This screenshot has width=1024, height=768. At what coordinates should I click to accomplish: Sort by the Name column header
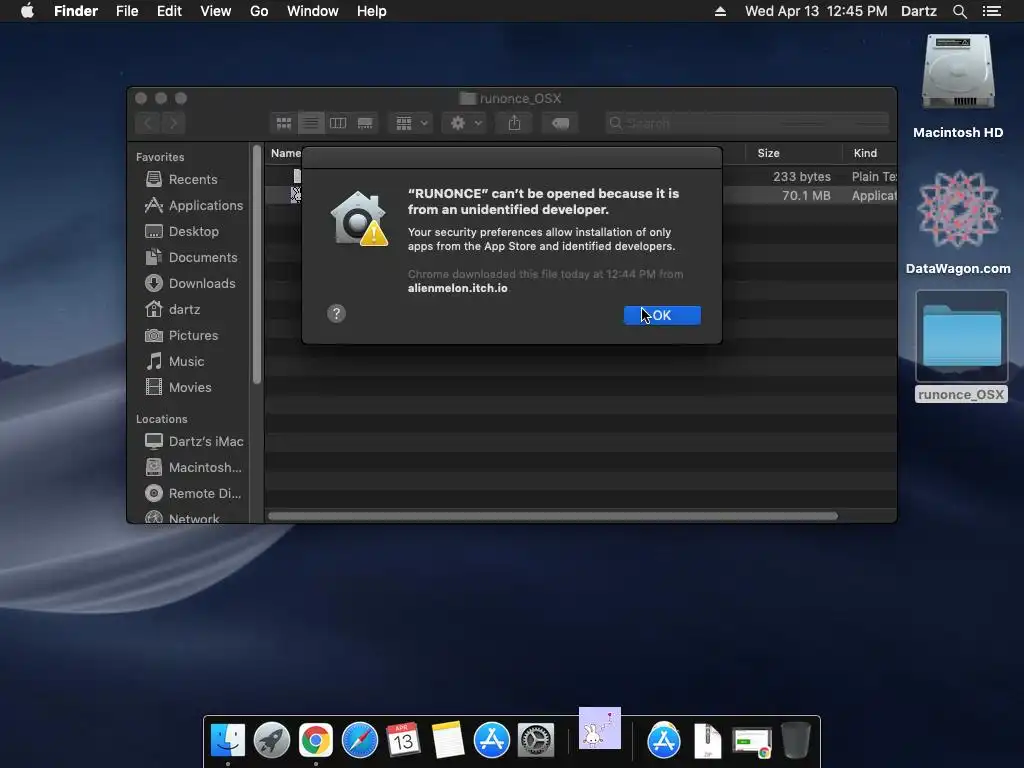point(286,153)
